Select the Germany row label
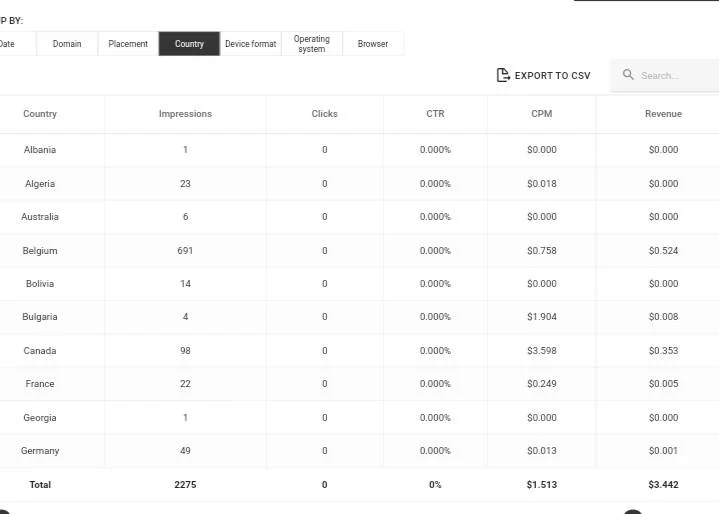Image resolution: width=719 pixels, height=514 pixels. (40, 450)
